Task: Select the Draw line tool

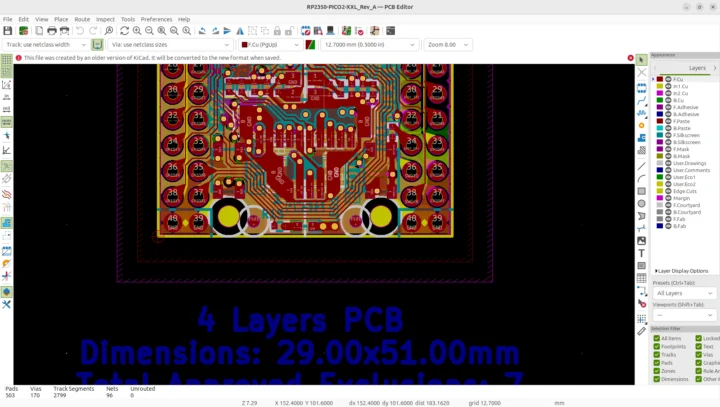Action: (641, 166)
